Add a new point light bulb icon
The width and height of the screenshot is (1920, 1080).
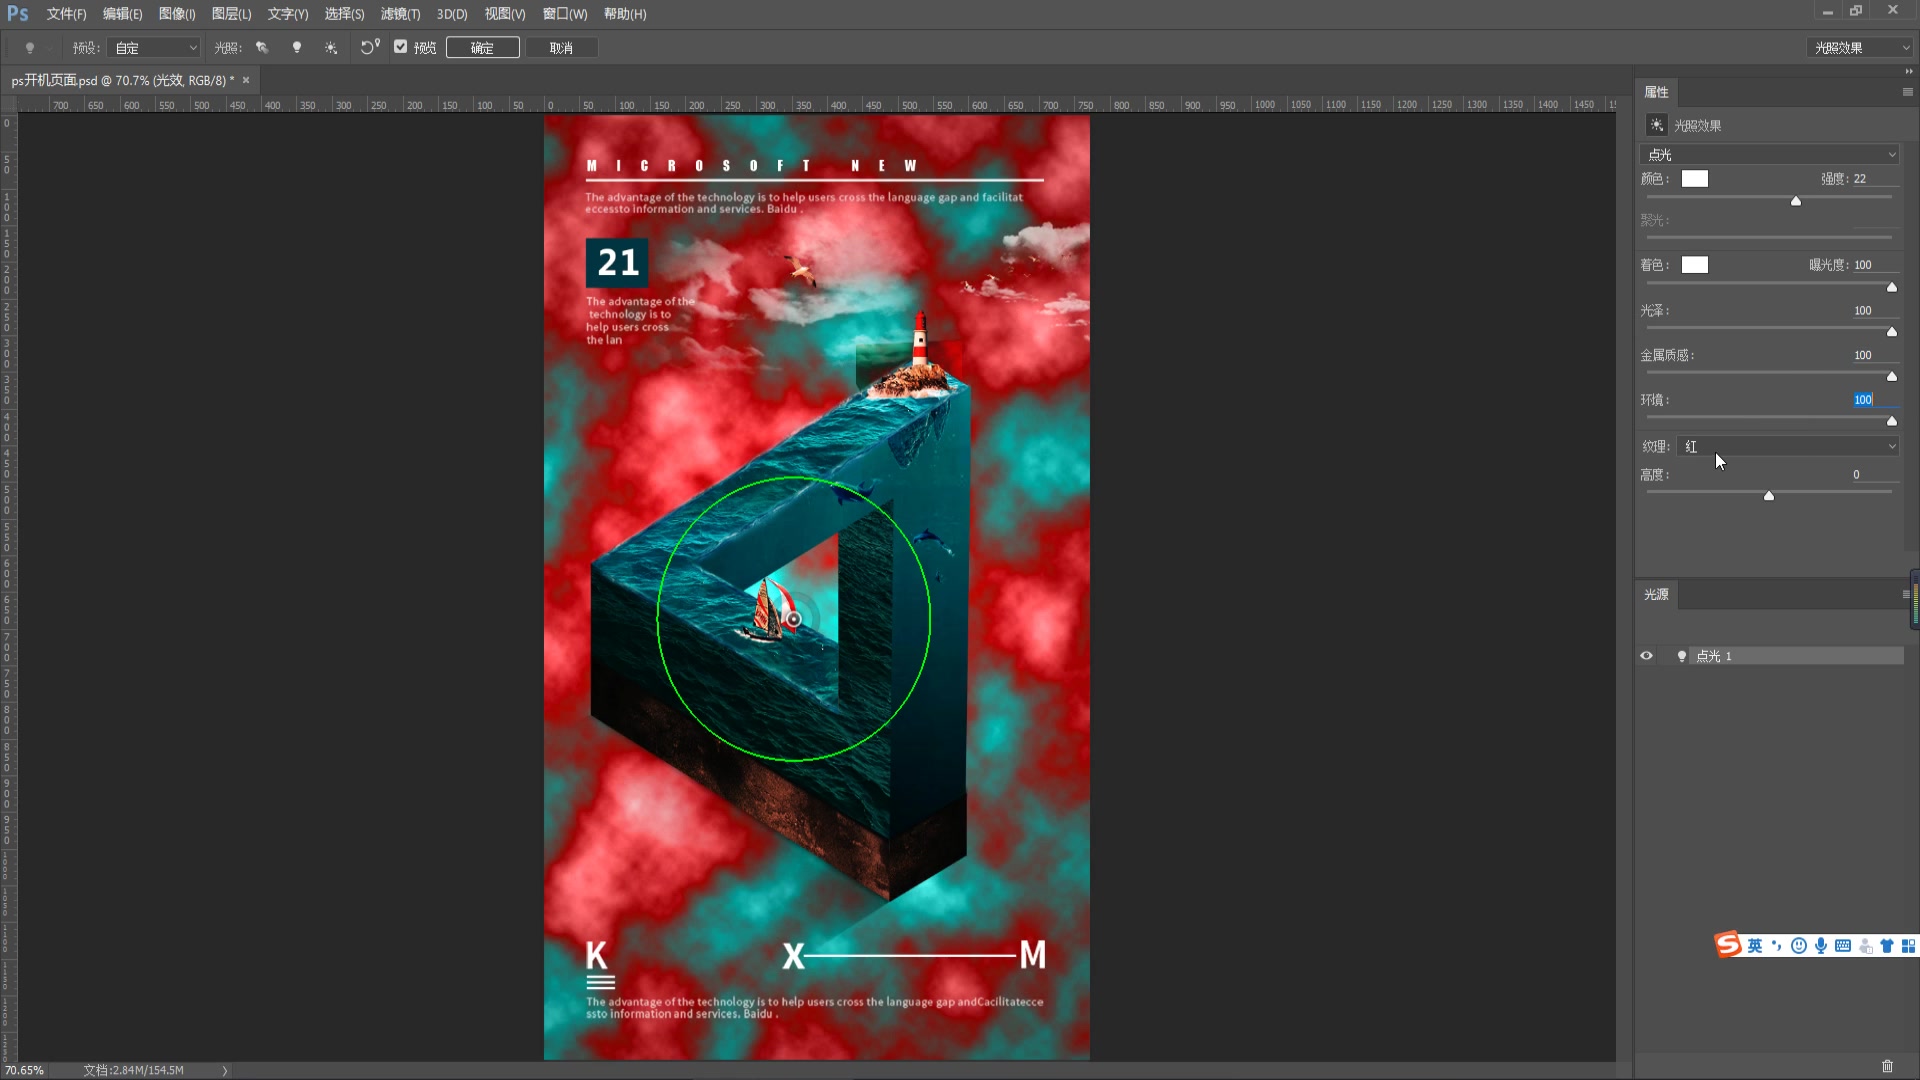pos(297,47)
